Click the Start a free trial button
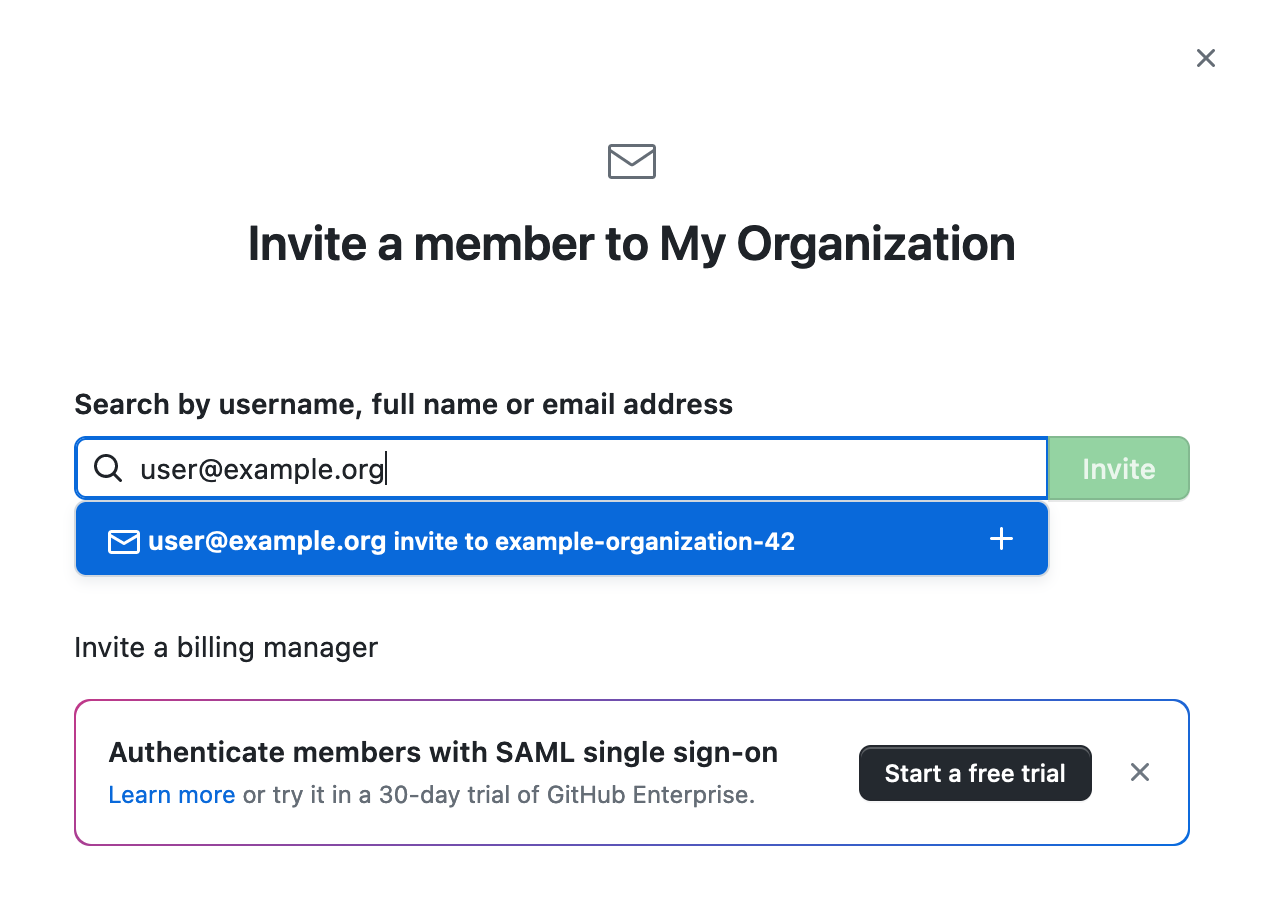 975,773
